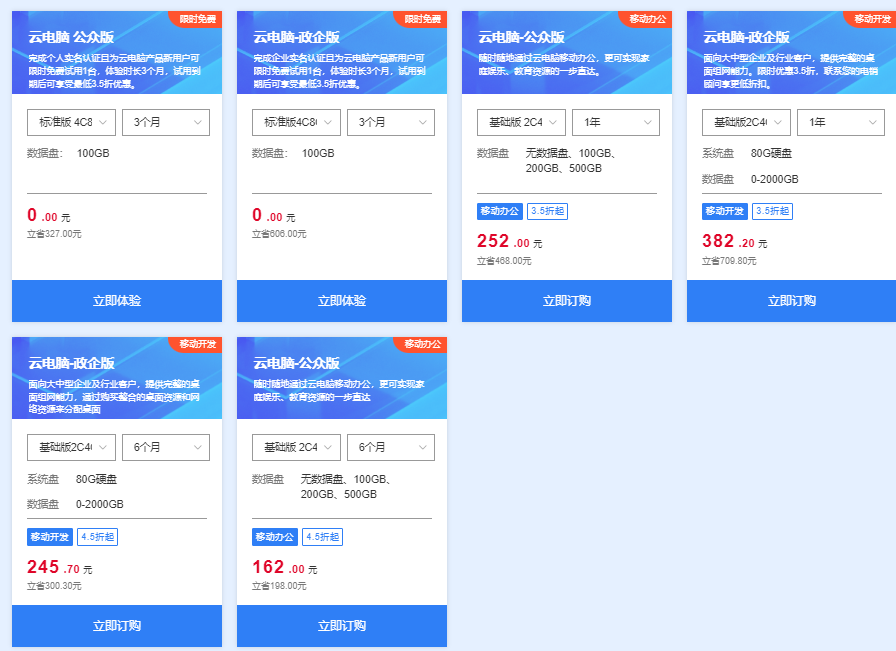Open the 6个月 dropdown in the 245.70元 card
This screenshot has width=896, height=651.
pos(166,448)
